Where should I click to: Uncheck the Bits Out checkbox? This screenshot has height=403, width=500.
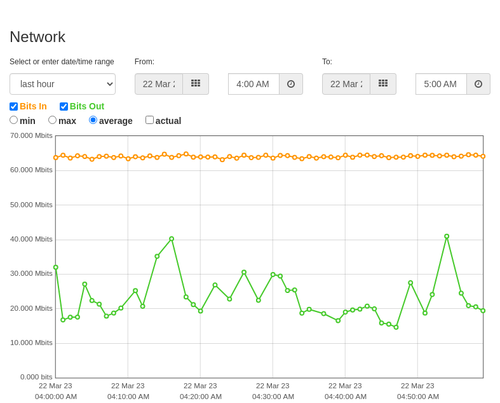[64, 106]
